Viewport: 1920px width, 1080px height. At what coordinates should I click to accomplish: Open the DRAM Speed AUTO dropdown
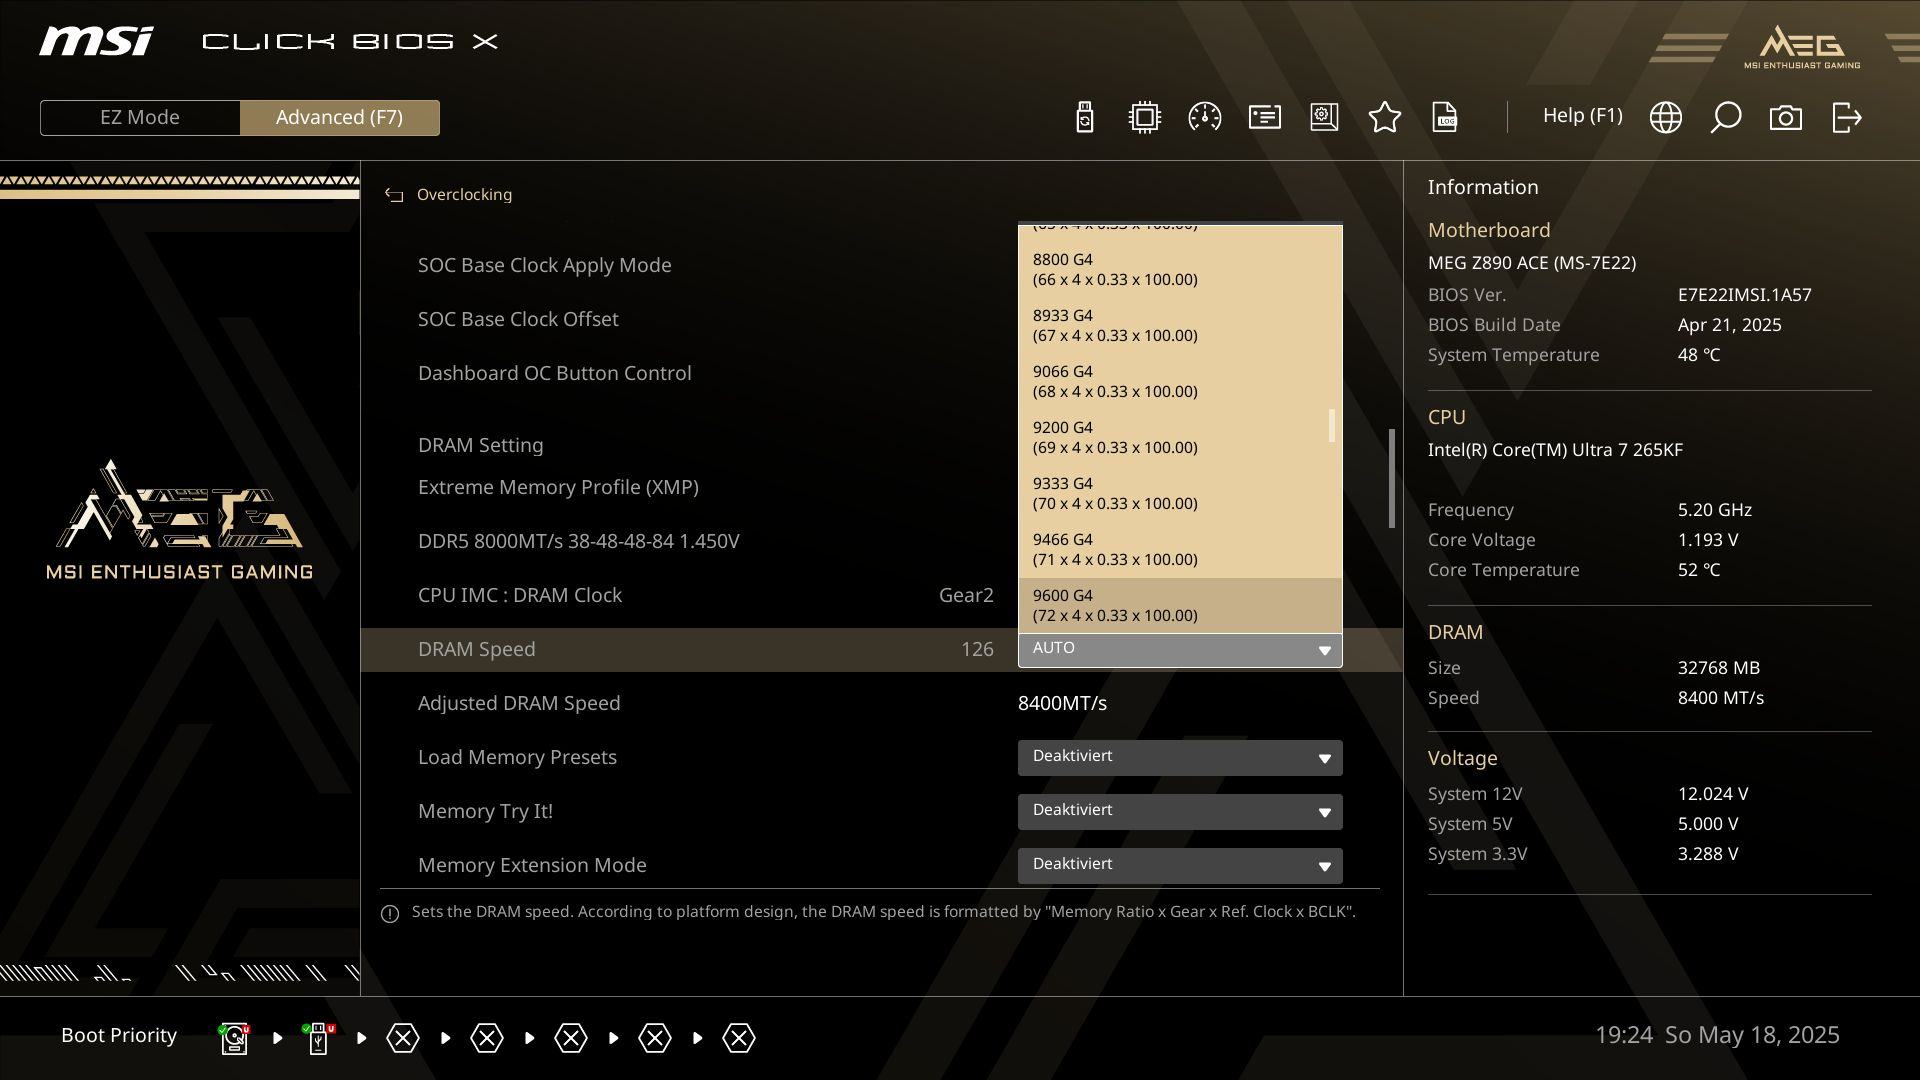(1179, 649)
